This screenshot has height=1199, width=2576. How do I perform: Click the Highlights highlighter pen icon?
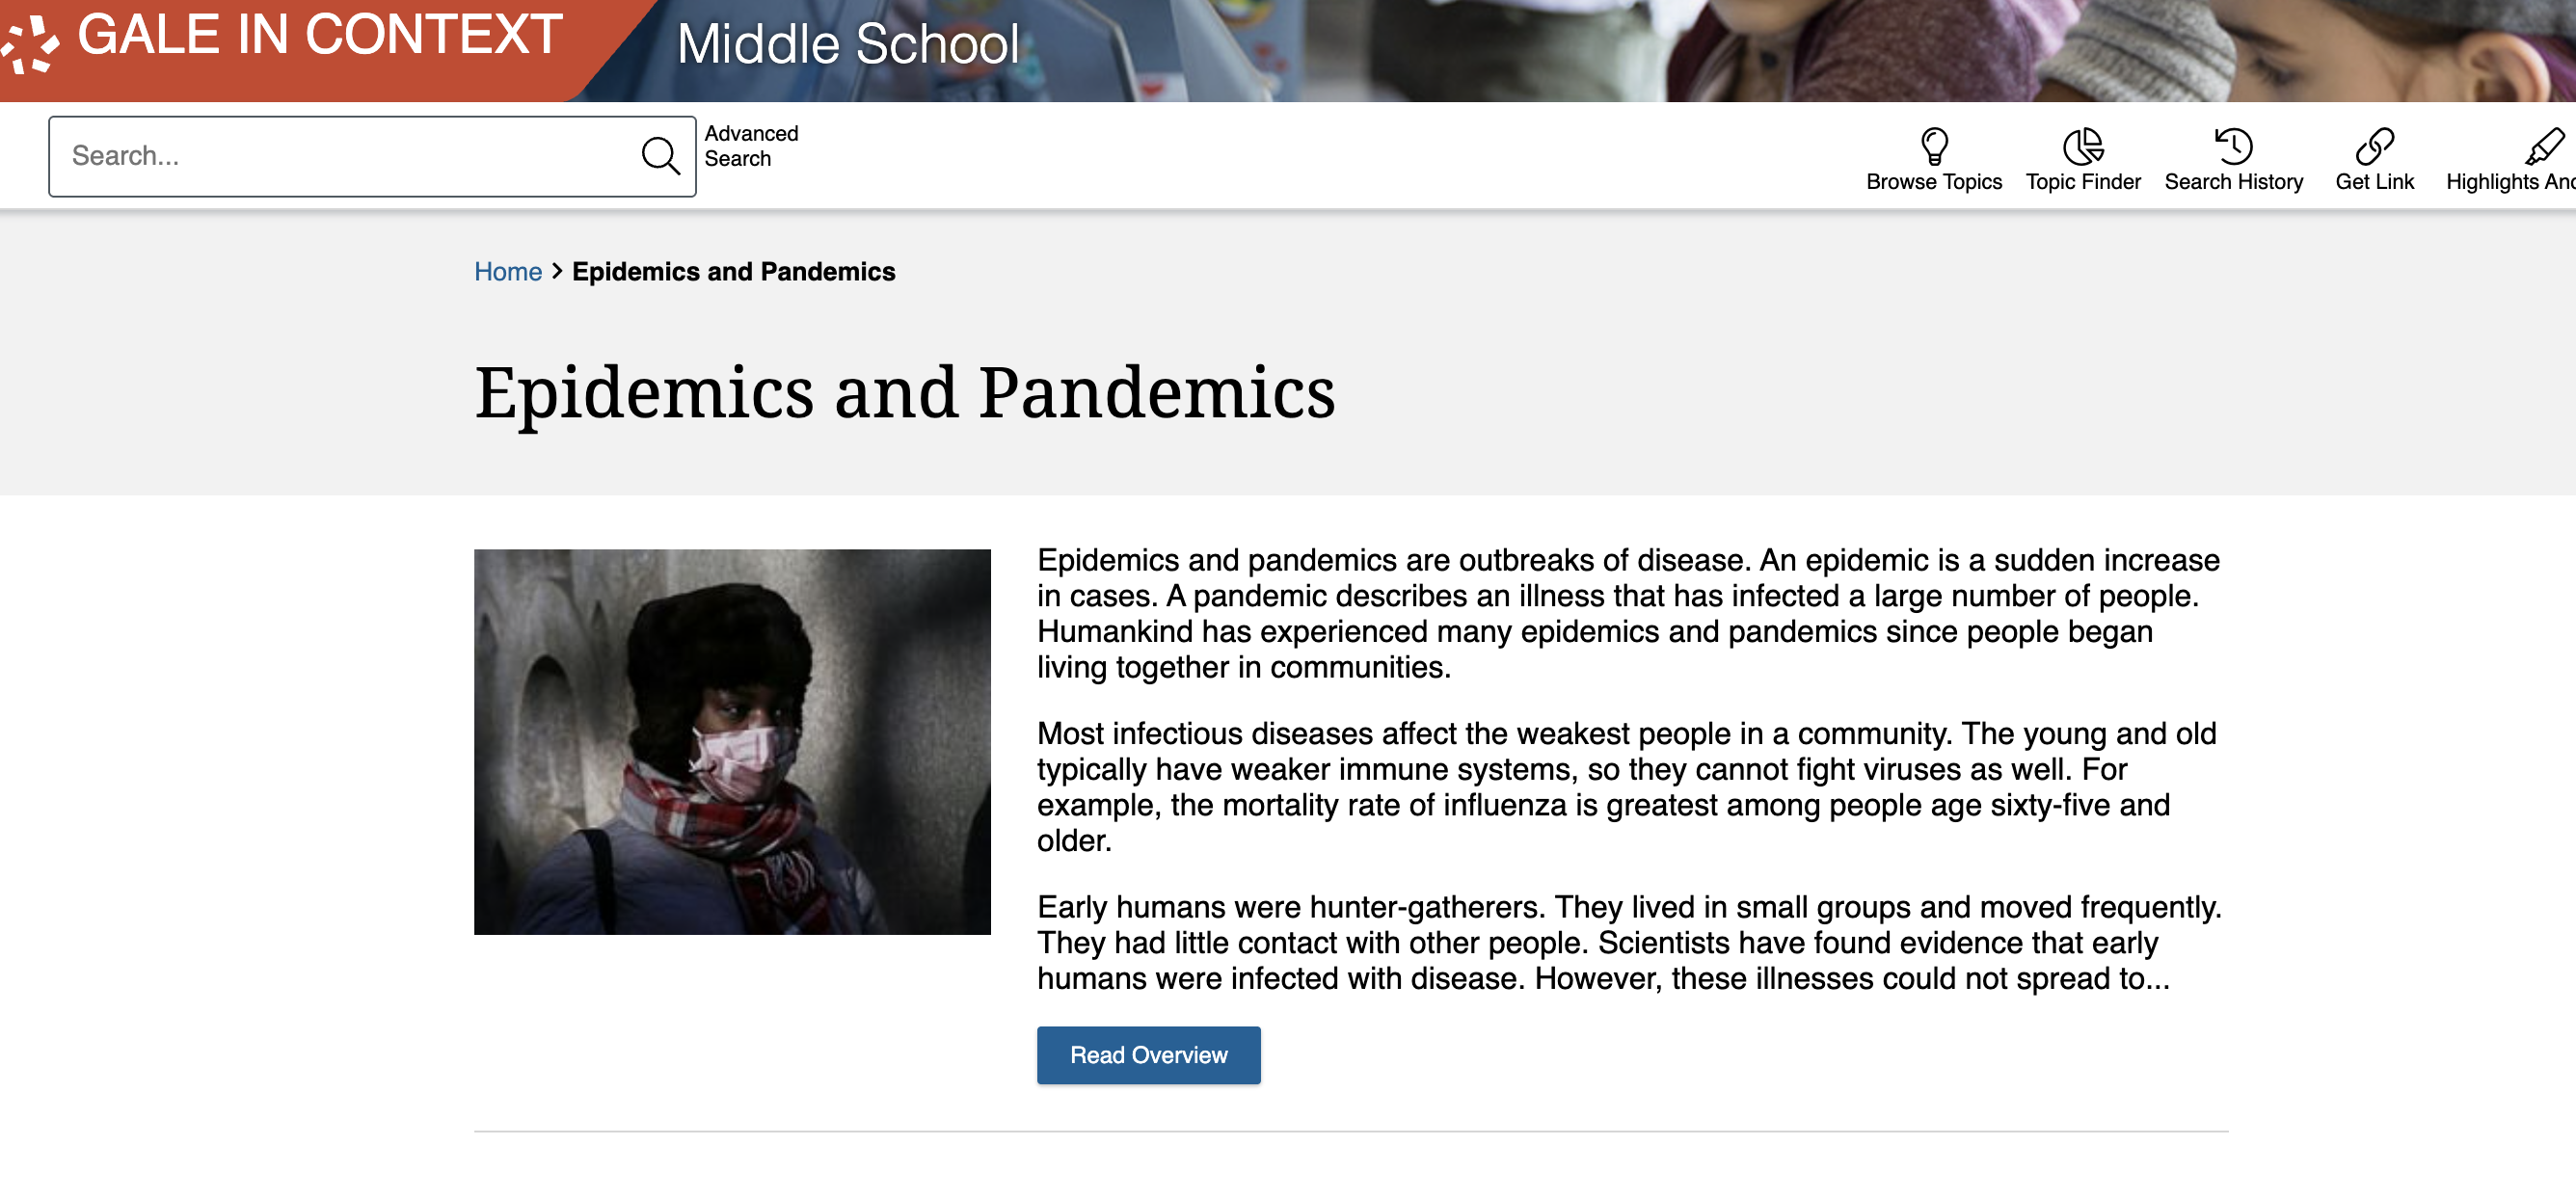point(2543,146)
